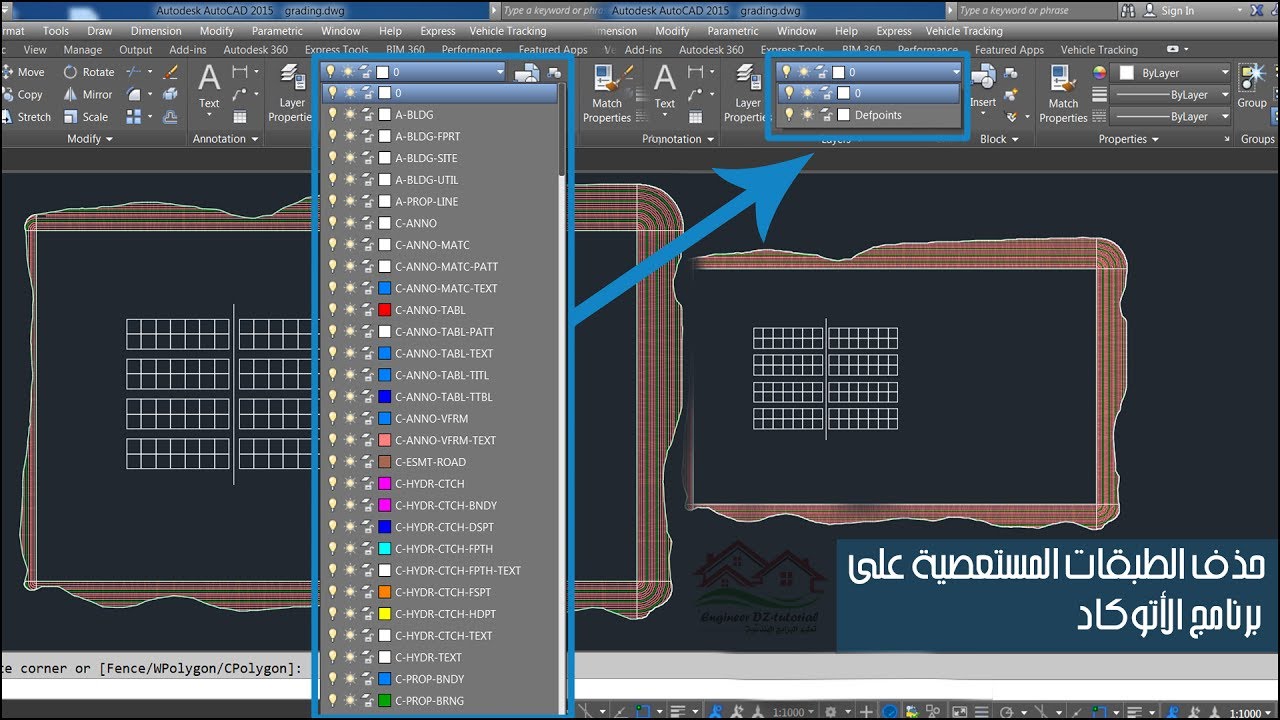Click the Trim tool icon
The width and height of the screenshot is (1280, 720).
click(x=134, y=72)
